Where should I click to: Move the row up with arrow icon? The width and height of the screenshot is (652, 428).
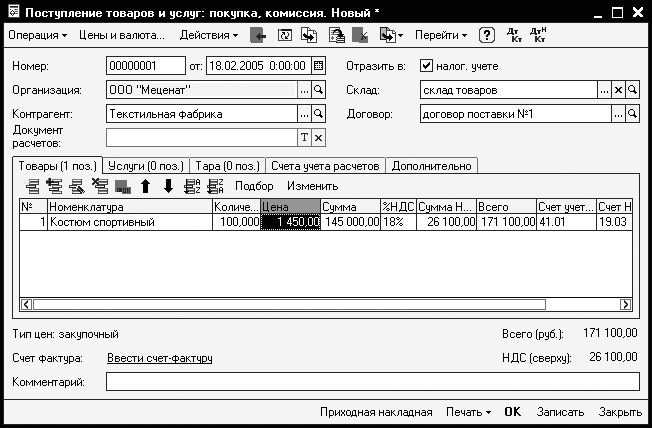[145, 186]
